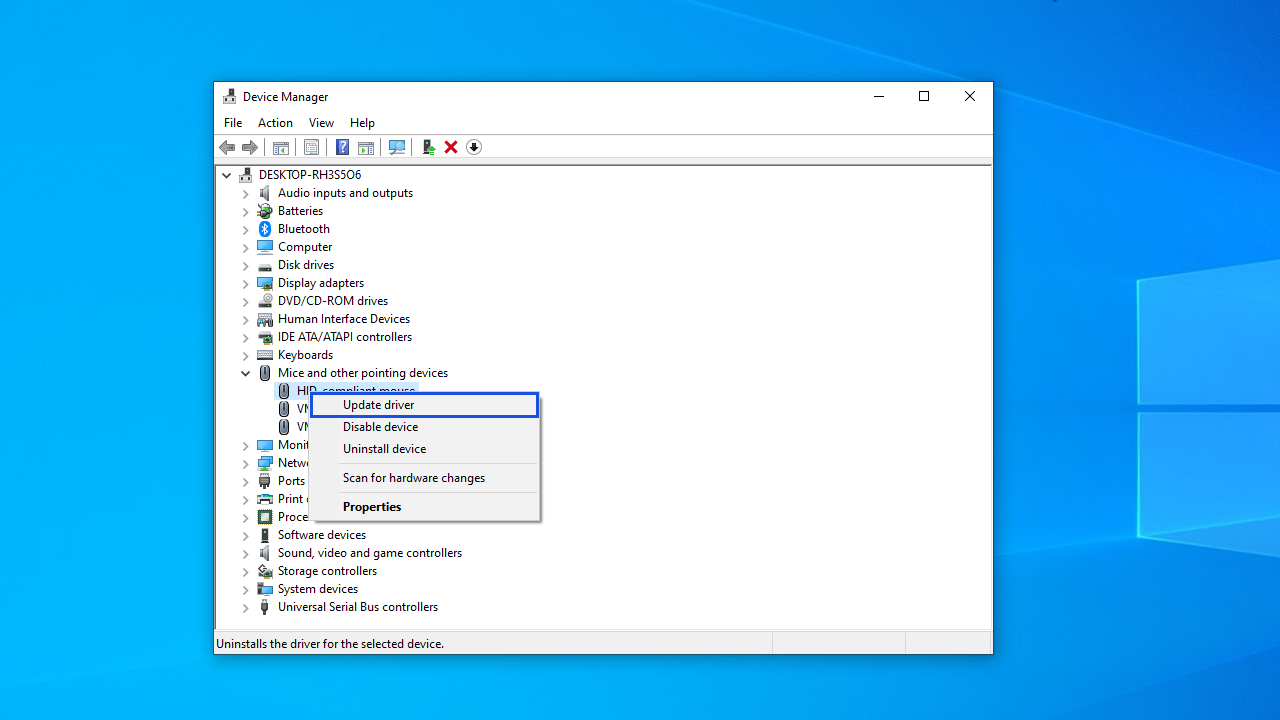Image resolution: width=1280 pixels, height=720 pixels.
Task: Click the Bluetooth category icon
Action: [x=265, y=229]
